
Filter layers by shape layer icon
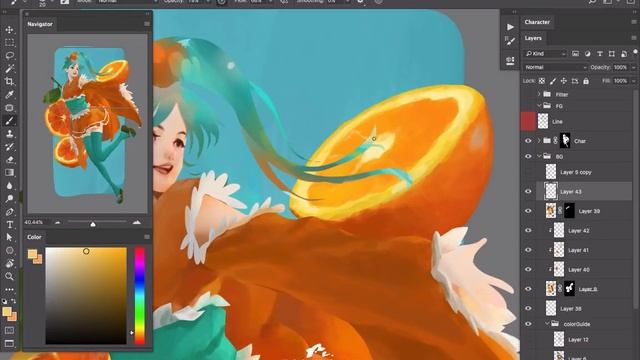pyautogui.click(x=611, y=53)
